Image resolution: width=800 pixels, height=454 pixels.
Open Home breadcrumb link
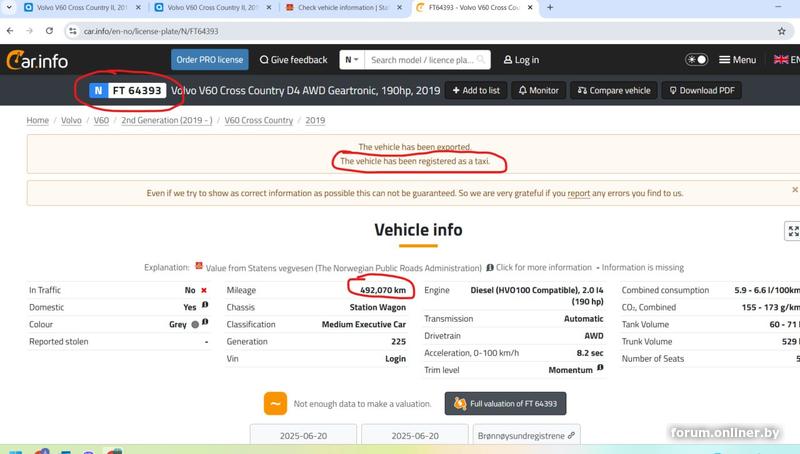[38, 120]
